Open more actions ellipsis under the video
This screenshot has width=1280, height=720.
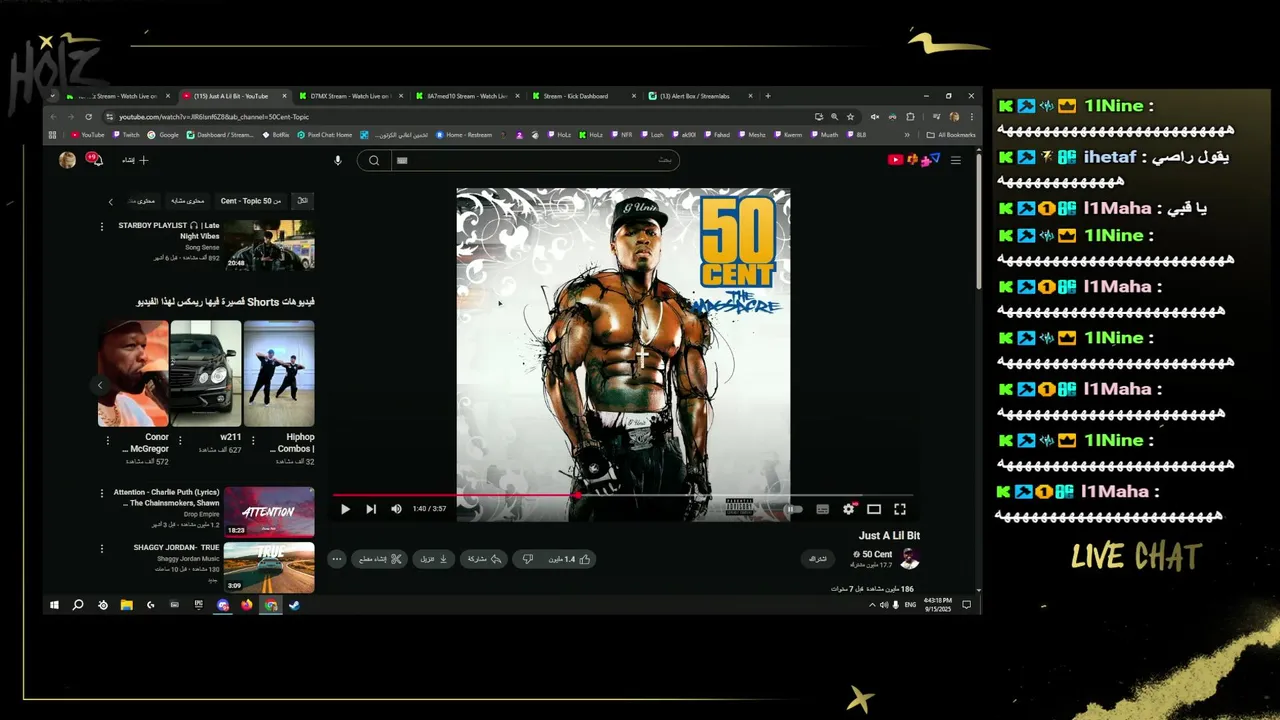(337, 559)
